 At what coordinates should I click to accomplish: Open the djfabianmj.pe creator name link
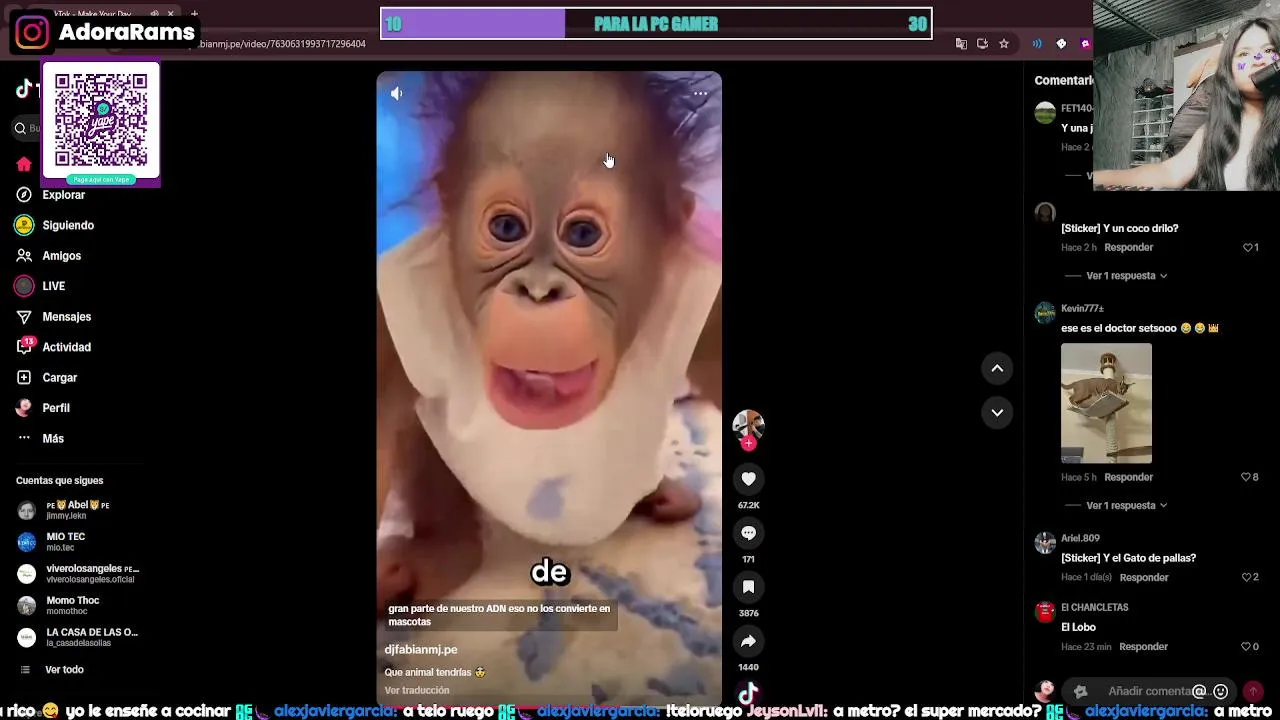tap(421, 650)
